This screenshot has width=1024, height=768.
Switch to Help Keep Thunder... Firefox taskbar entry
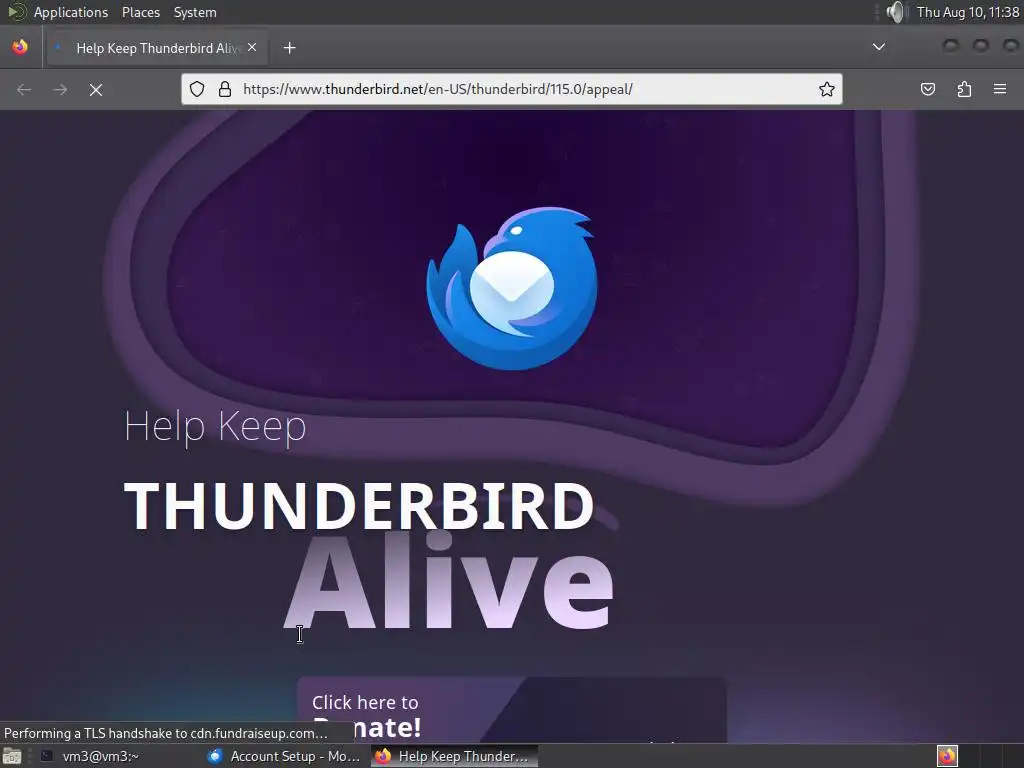point(455,756)
